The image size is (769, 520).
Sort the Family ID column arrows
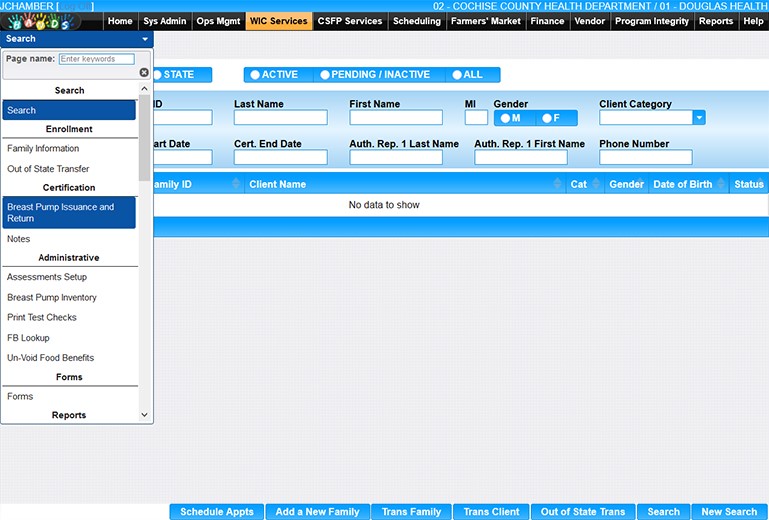pyautogui.click(x=236, y=184)
